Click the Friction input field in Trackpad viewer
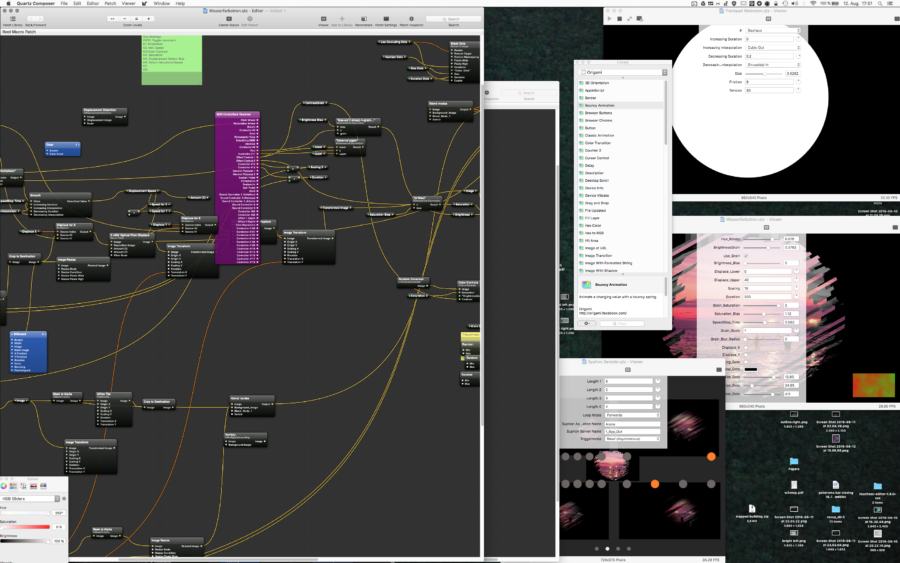900x563 pixels. point(770,82)
